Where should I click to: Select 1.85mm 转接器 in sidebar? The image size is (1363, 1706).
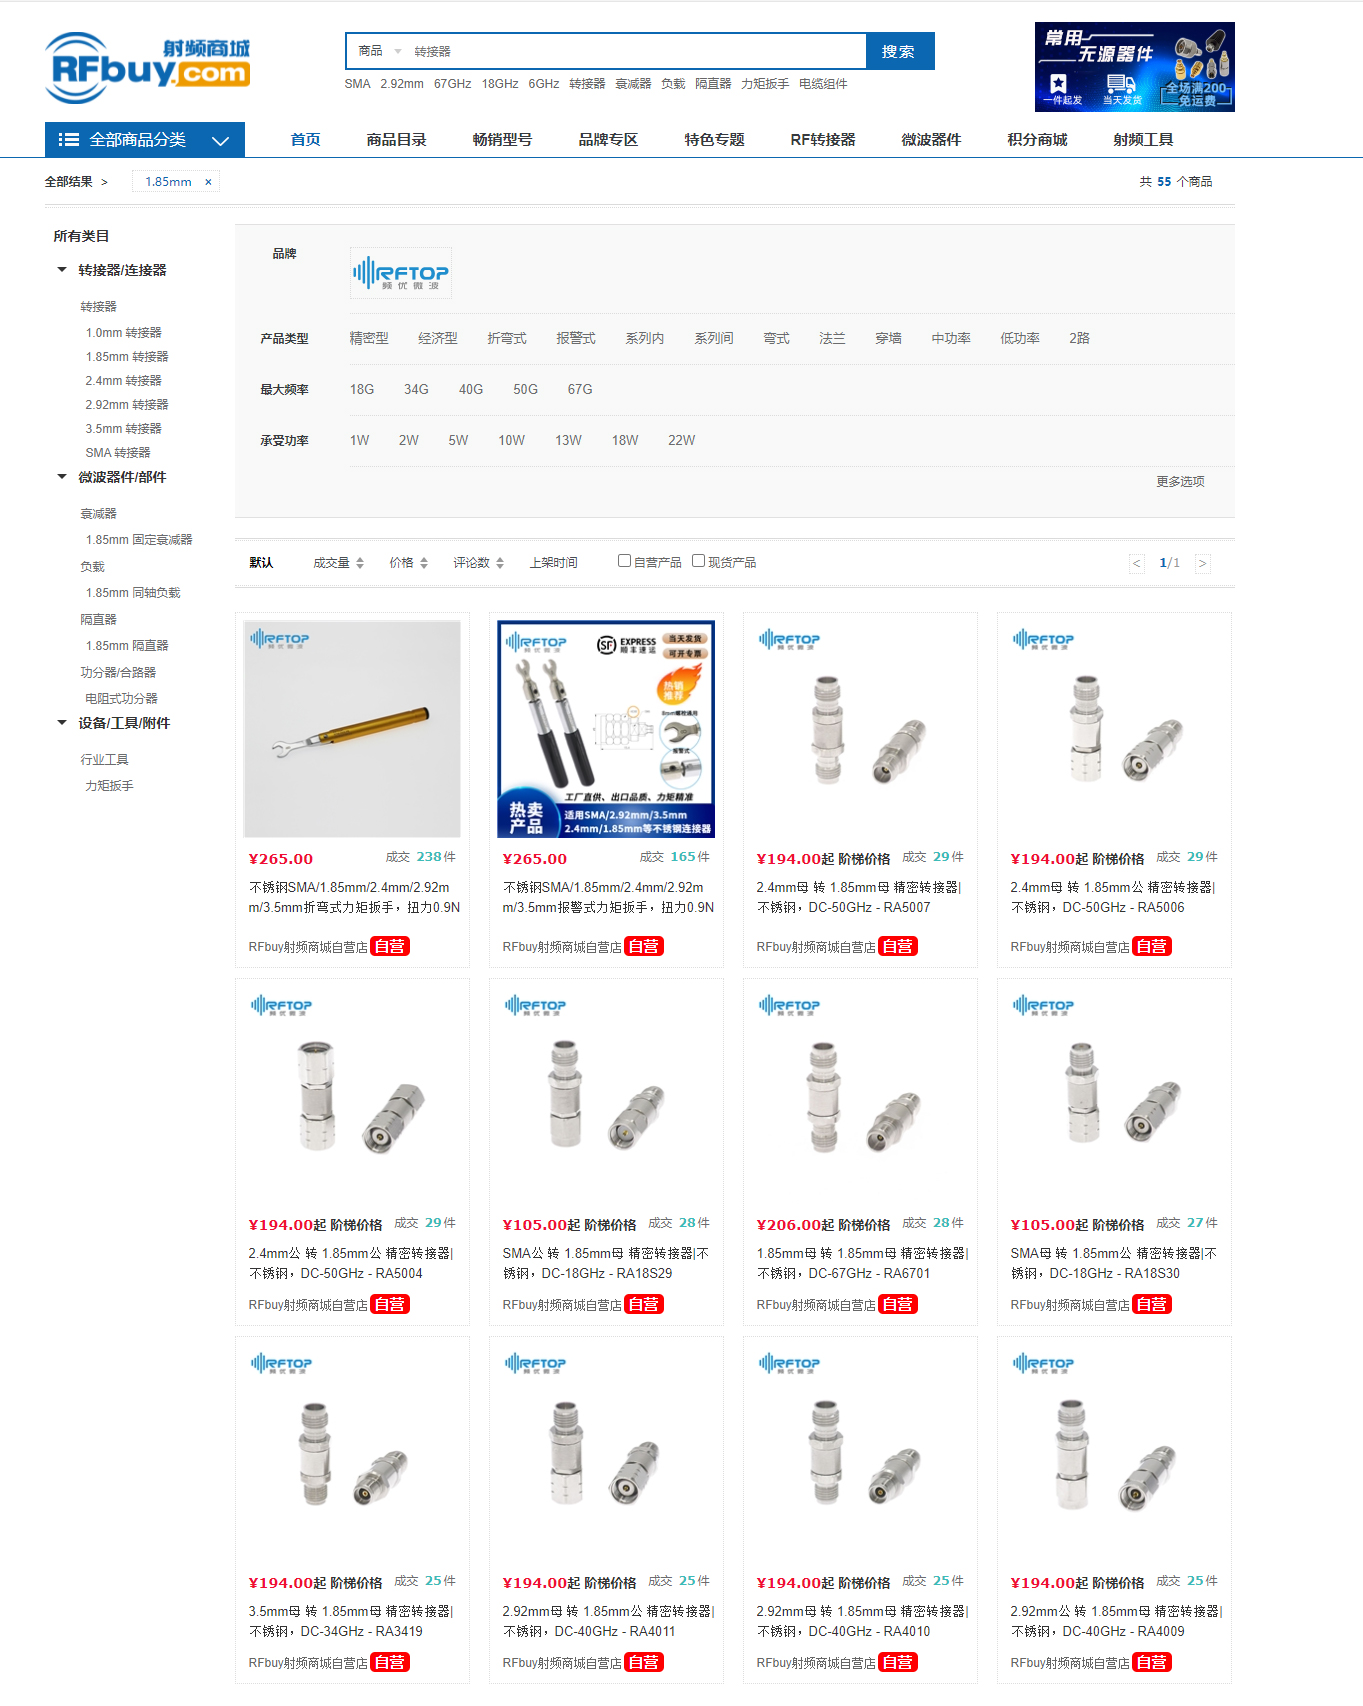pos(127,357)
